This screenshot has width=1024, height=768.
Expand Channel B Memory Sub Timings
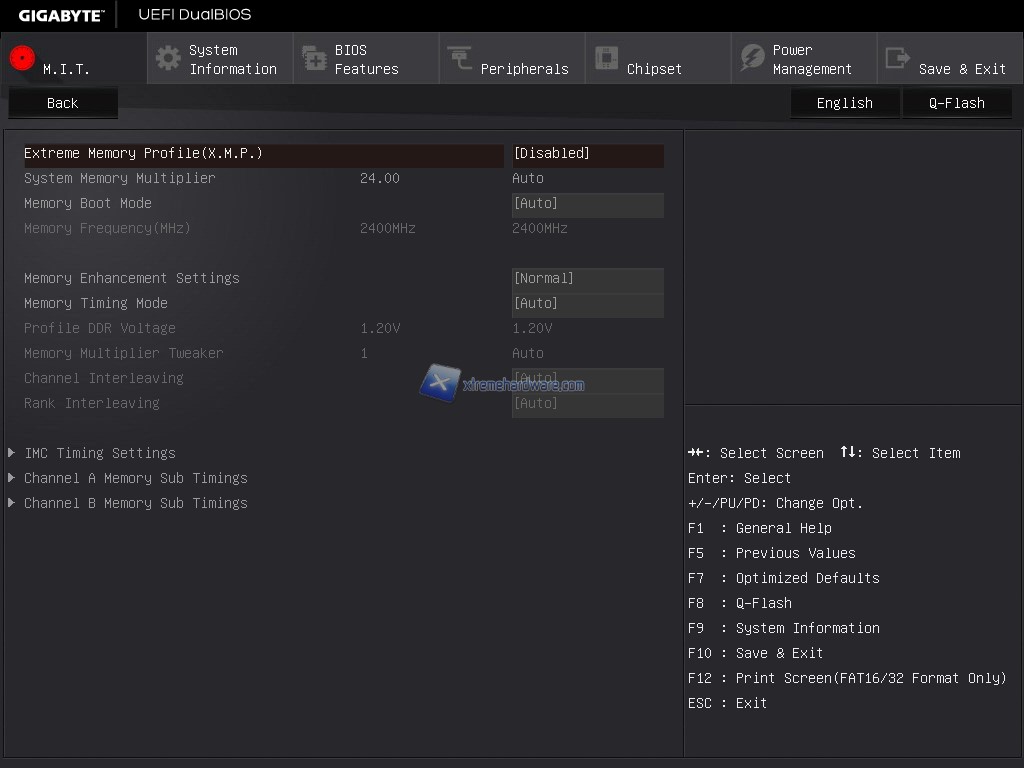[x=135, y=503]
